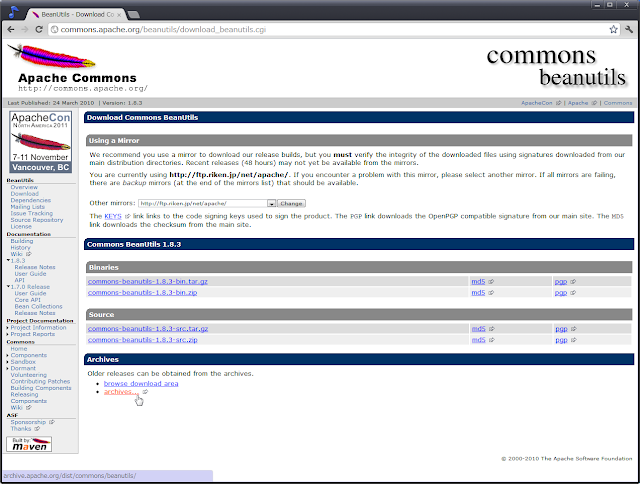
Task: Open Download in the sidebar
Action: [24, 194]
